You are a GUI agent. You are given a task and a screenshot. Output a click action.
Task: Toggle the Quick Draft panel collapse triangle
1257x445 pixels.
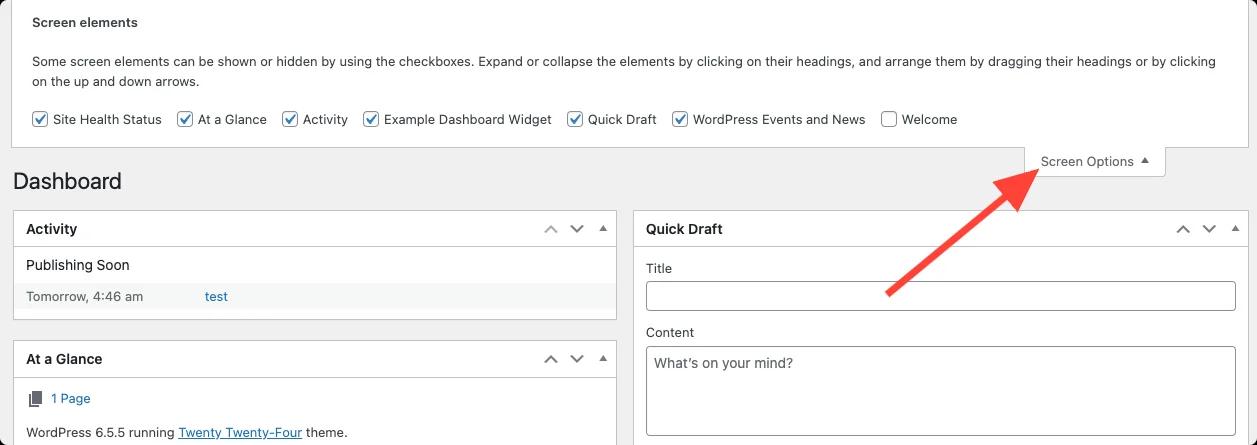1236,229
